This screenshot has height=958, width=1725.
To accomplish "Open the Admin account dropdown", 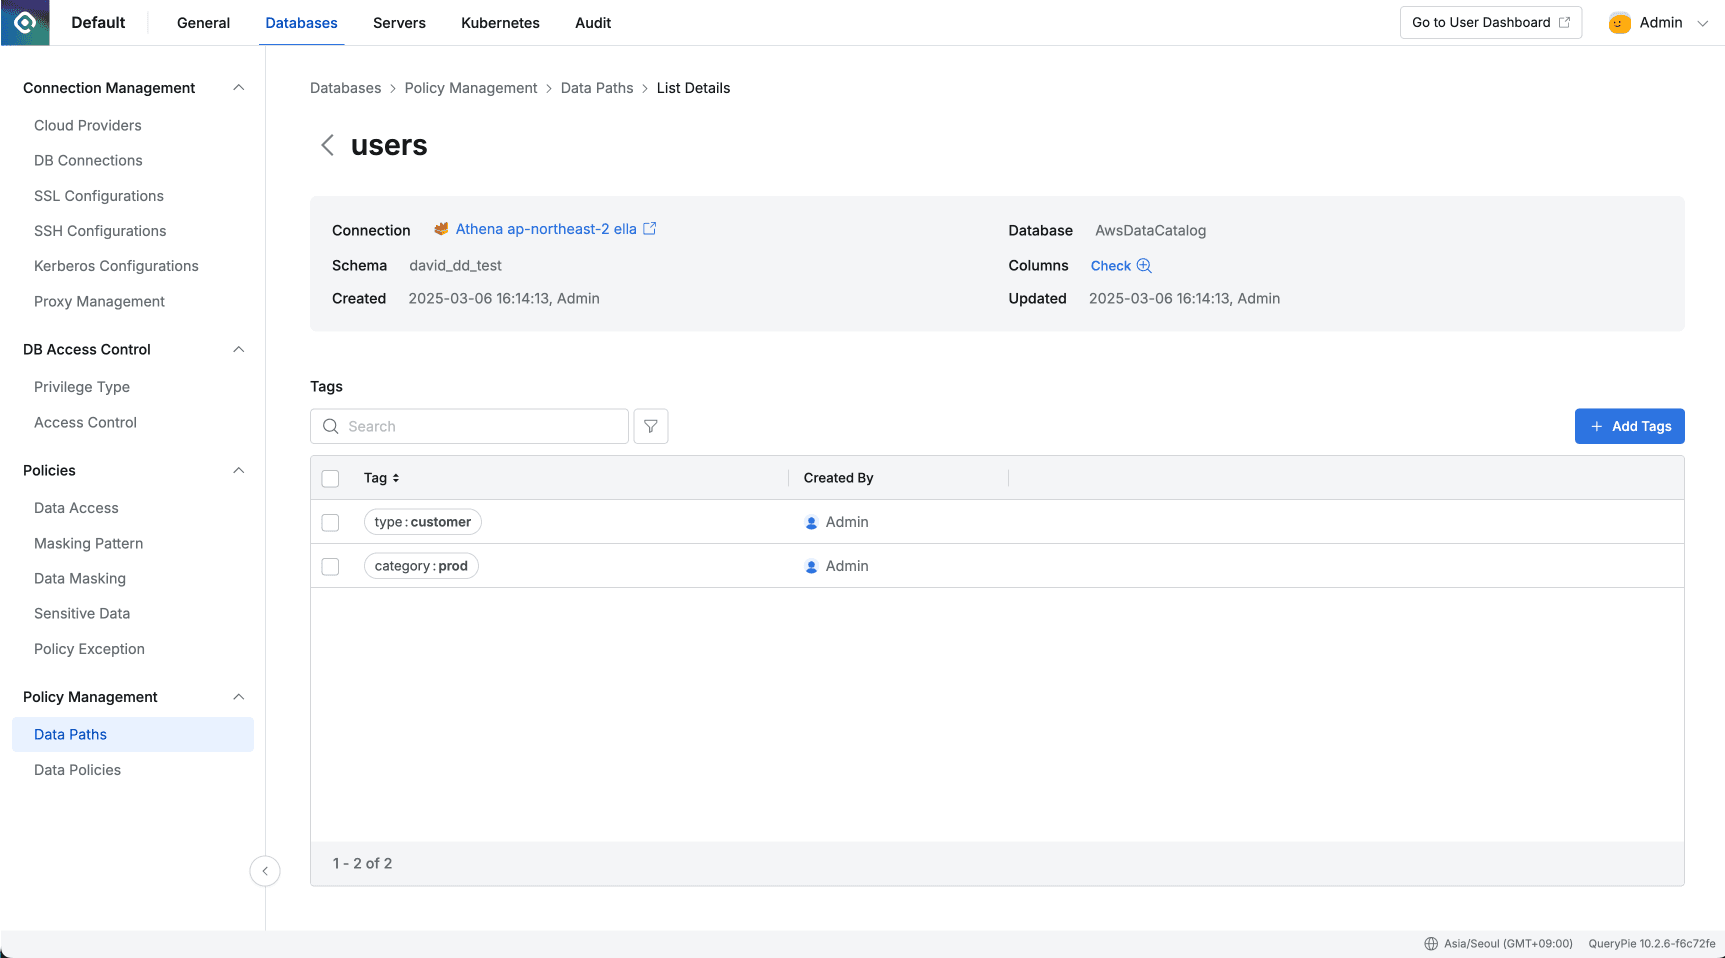I will coord(1702,23).
